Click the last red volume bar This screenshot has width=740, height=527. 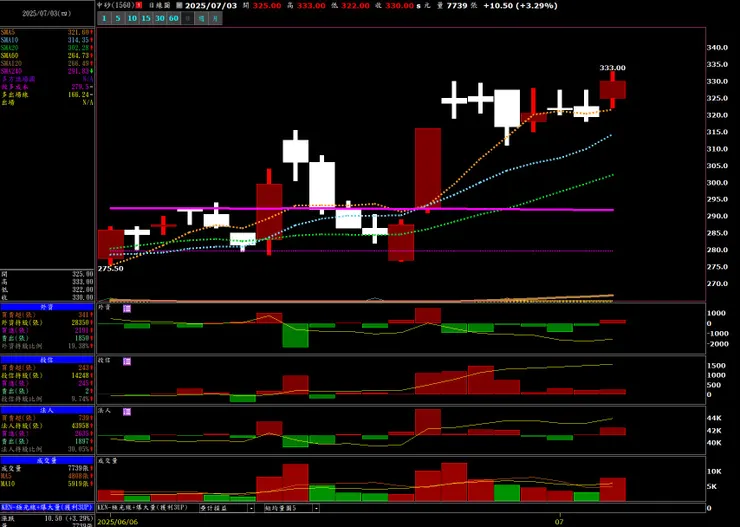coord(613,489)
